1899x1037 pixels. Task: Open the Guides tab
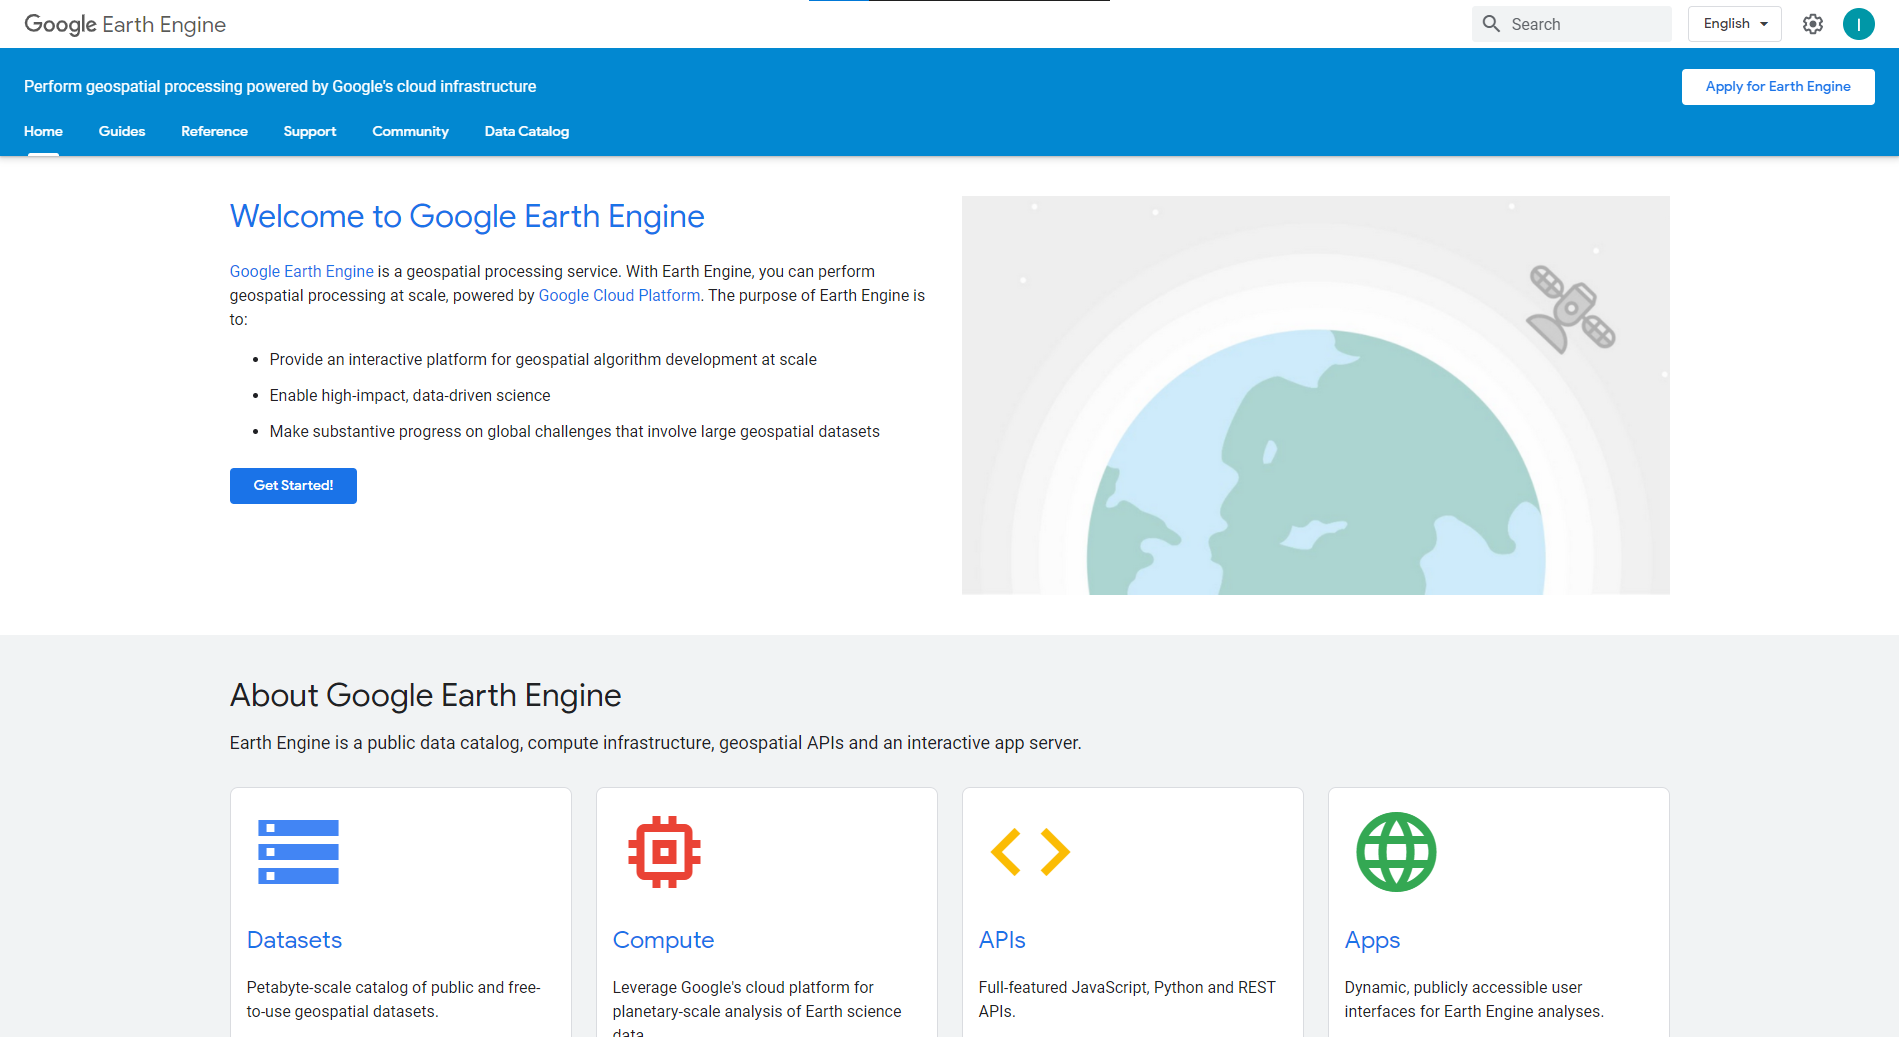(x=122, y=131)
